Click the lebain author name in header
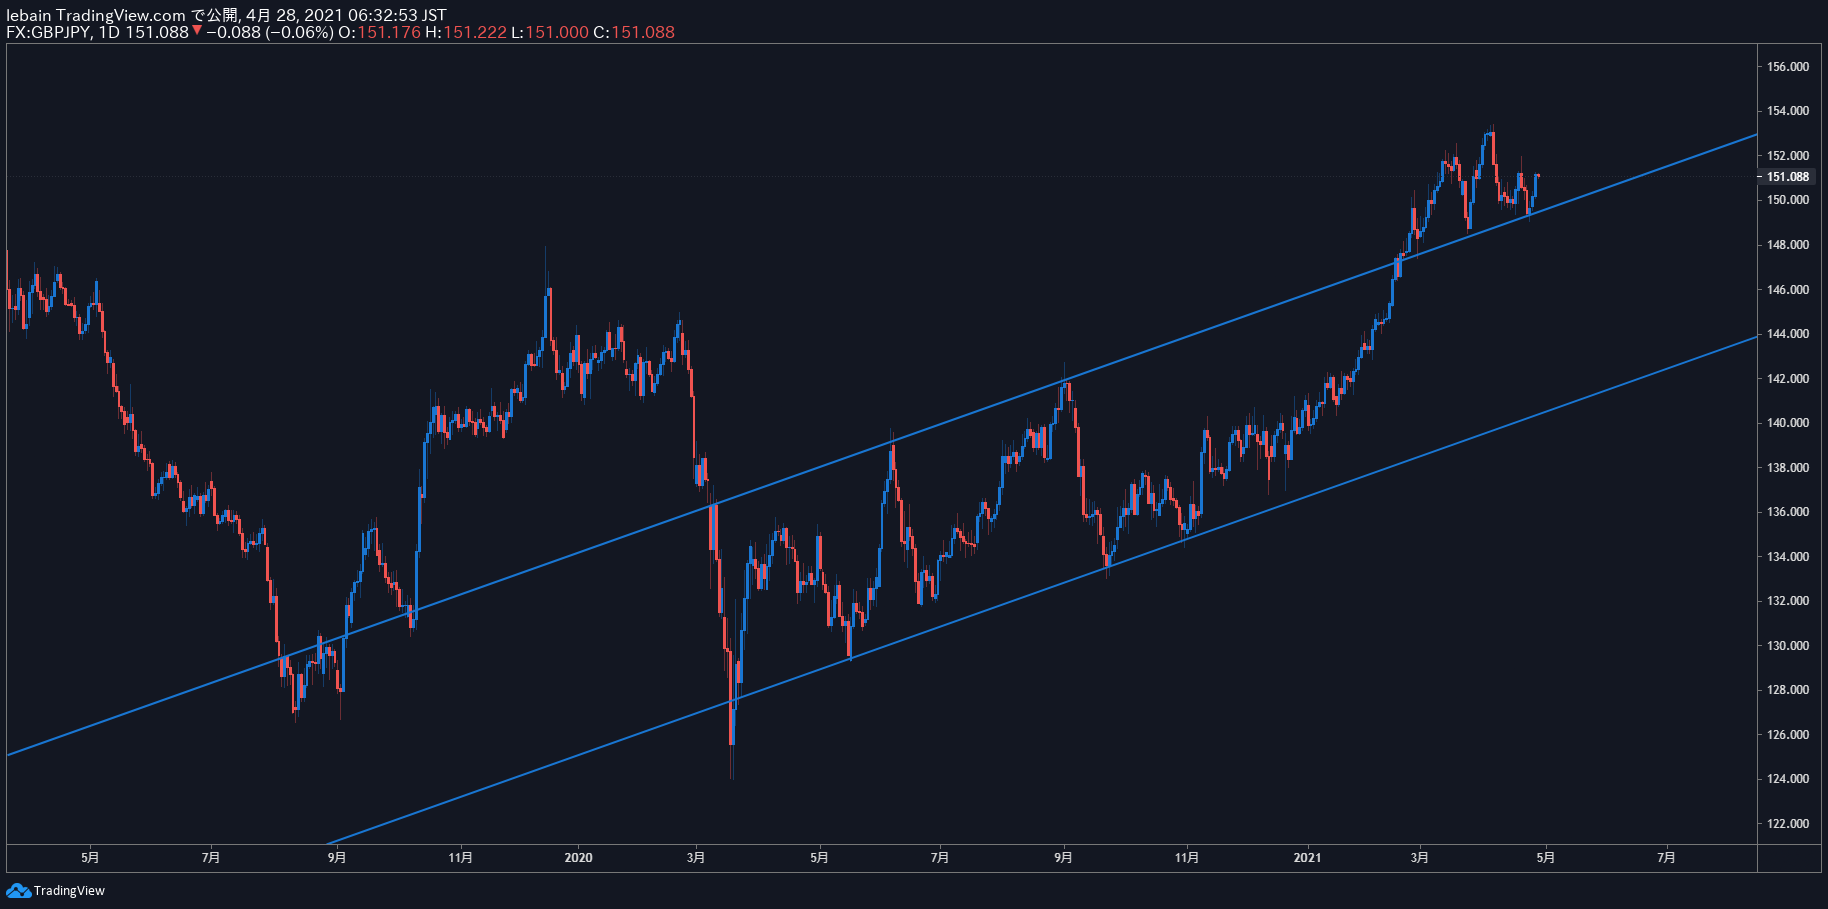The width and height of the screenshot is (1828, 909). 29,15
